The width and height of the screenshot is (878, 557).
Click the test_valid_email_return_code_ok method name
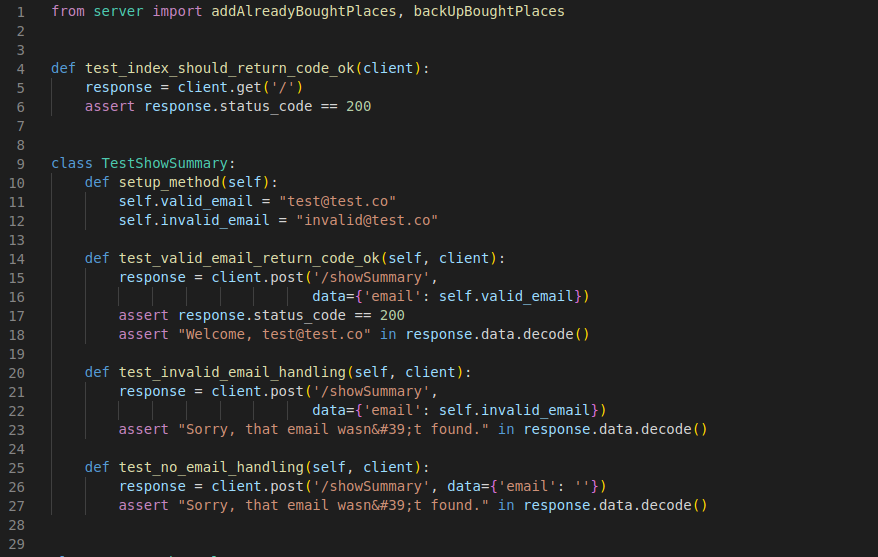point(249,258)
